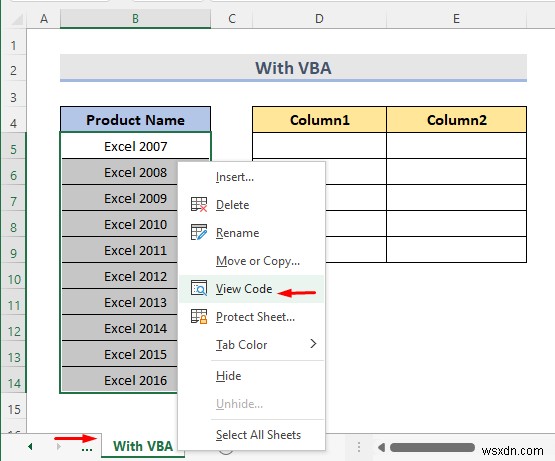This screenshot has width=555, height=461.
Task: Select row 8 header
Action: (x=13, y=223)
